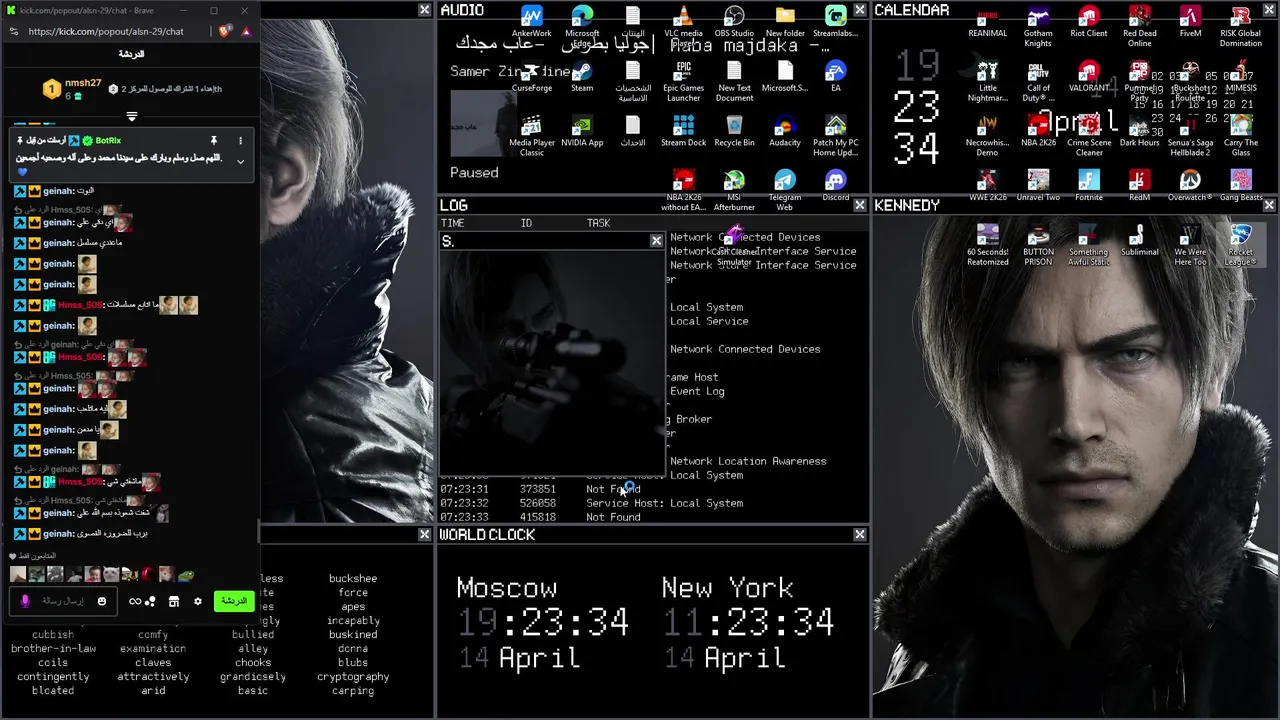Screen dimensions: 1280x720
Task: Open Rocket League shortcut
Action: click(1241, 244)
